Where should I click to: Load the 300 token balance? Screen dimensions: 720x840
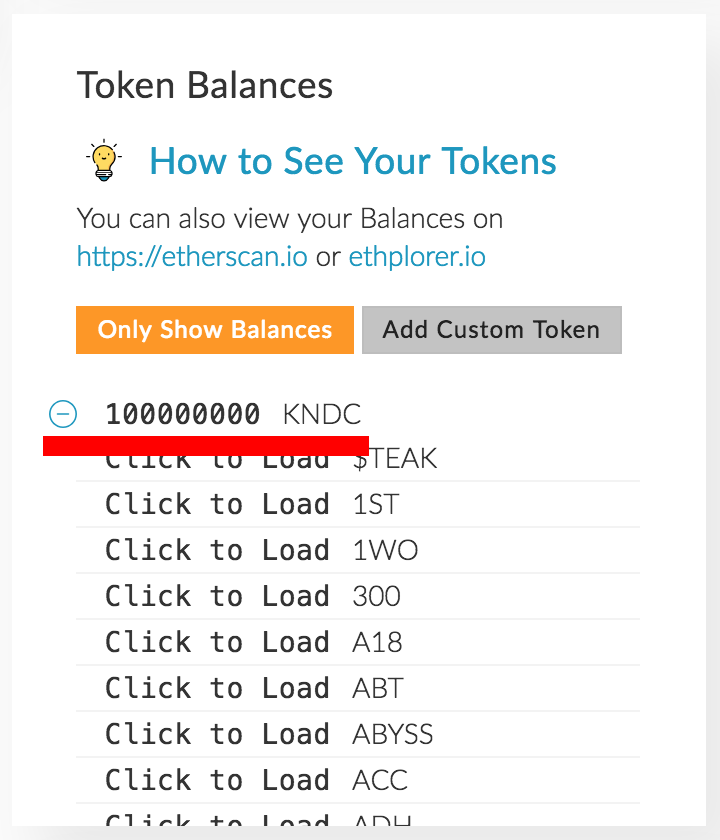217,596
